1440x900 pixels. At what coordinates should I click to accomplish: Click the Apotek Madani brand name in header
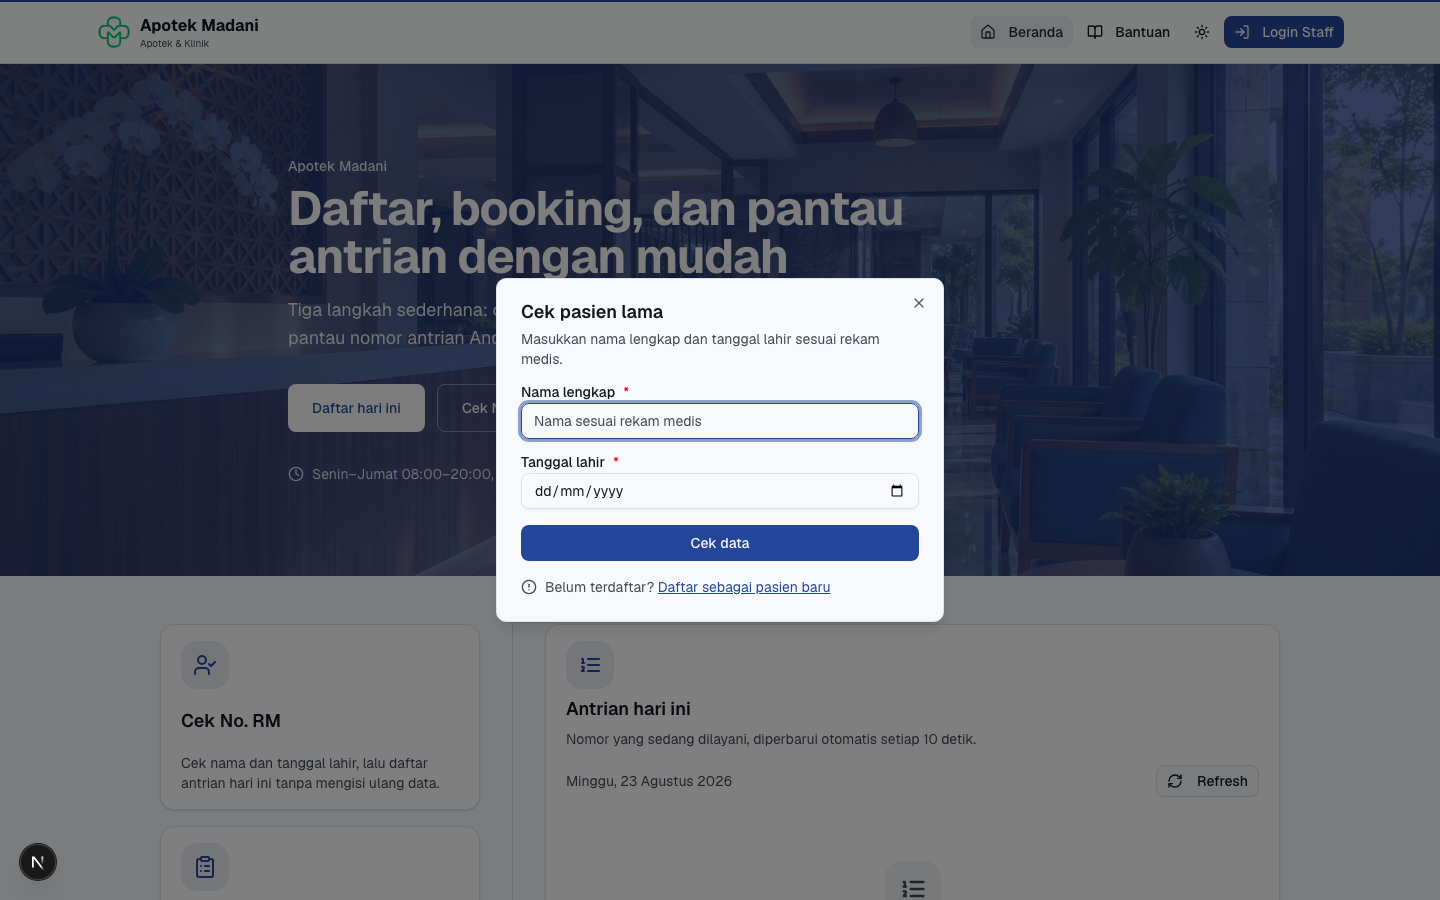click(199, 25)
